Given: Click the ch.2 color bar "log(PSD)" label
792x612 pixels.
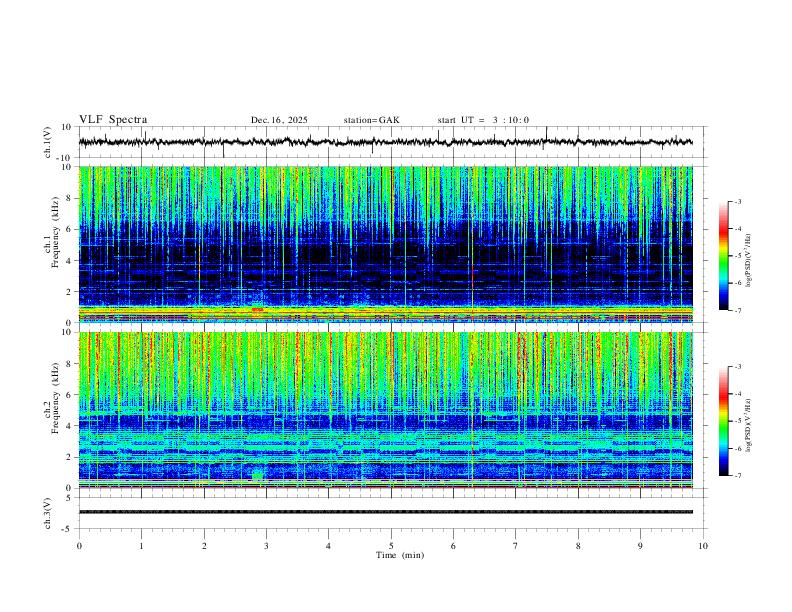Looking at the screenshot, I should coord(749,426).
